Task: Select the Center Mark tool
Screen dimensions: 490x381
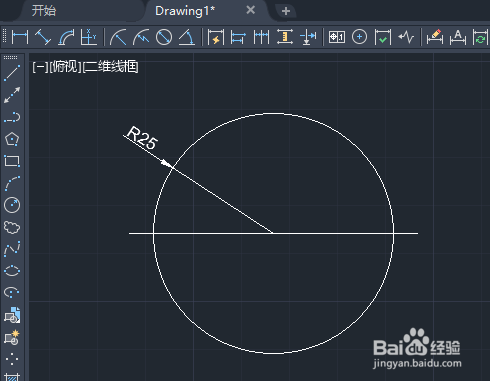Action: [x=359, y=37]
